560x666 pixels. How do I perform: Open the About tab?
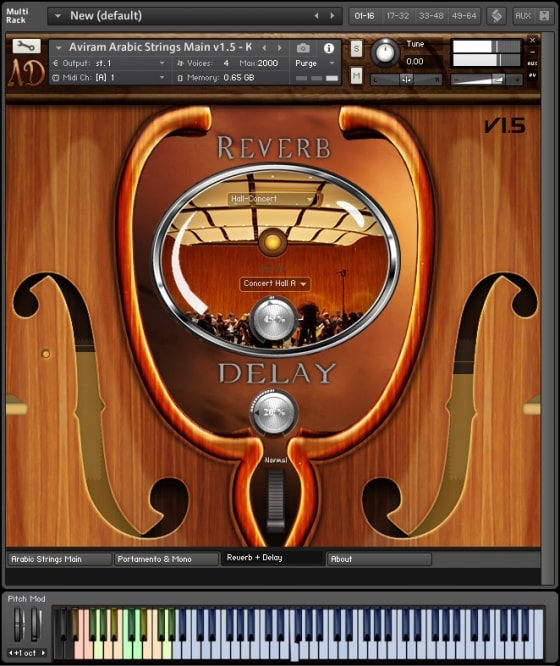point(379,559)
